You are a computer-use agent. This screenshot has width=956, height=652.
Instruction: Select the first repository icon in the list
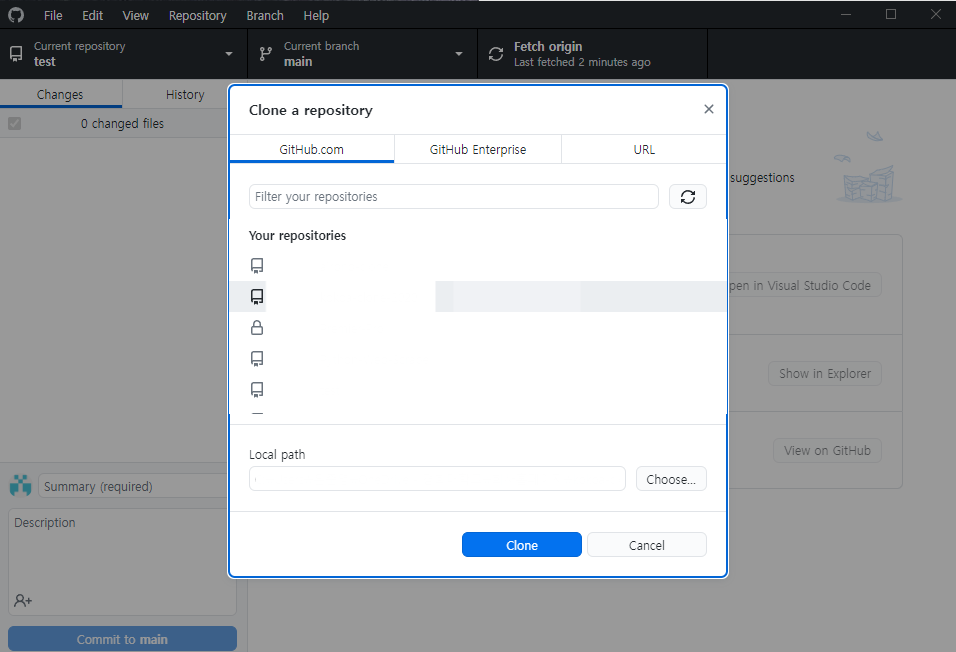[x=257, y=265]
